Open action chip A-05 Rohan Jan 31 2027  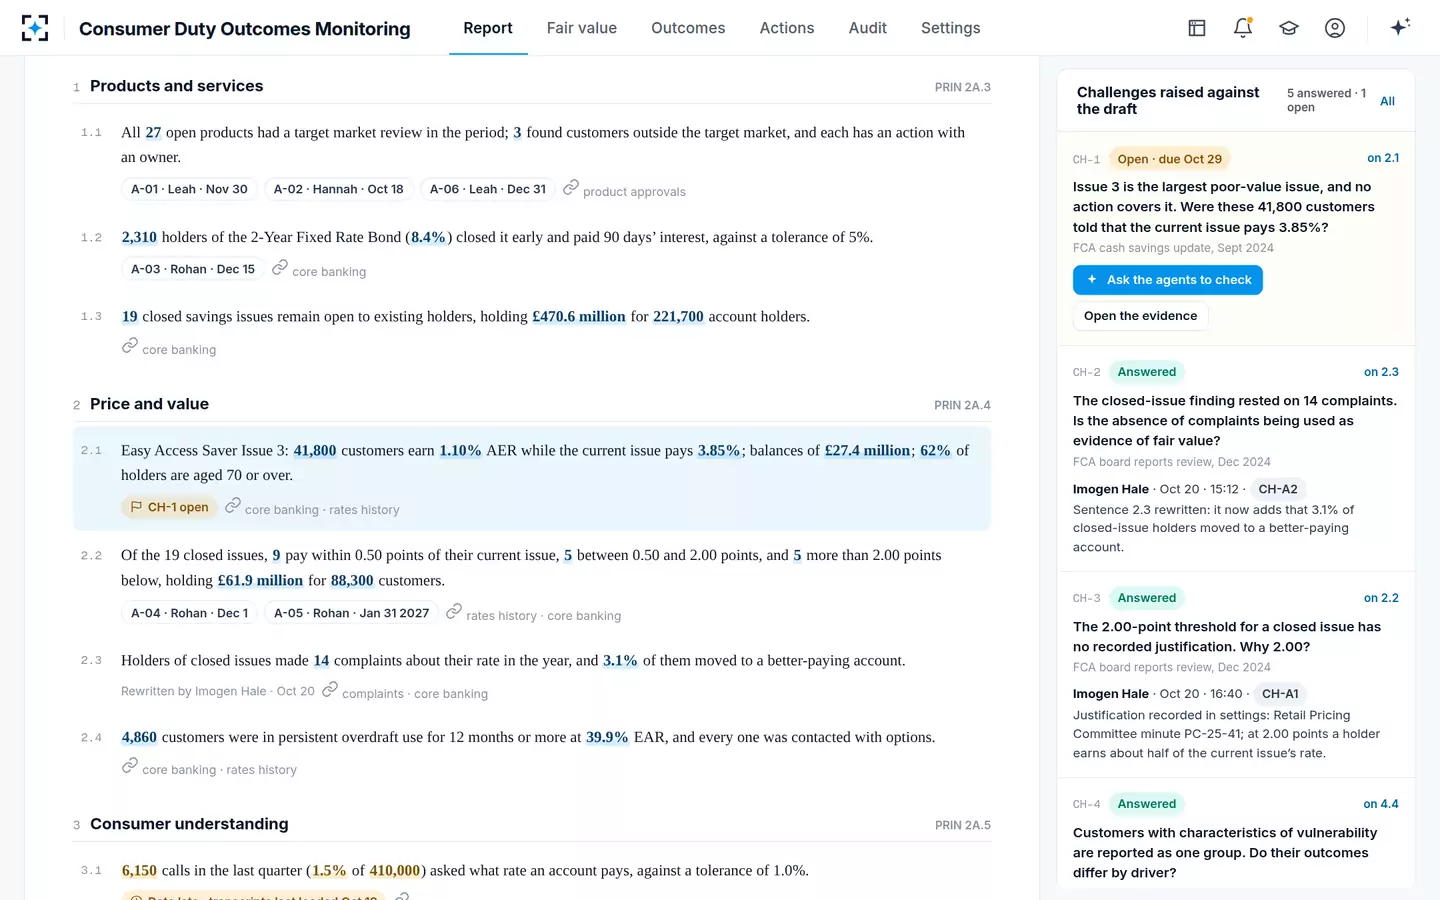point(352,613)
